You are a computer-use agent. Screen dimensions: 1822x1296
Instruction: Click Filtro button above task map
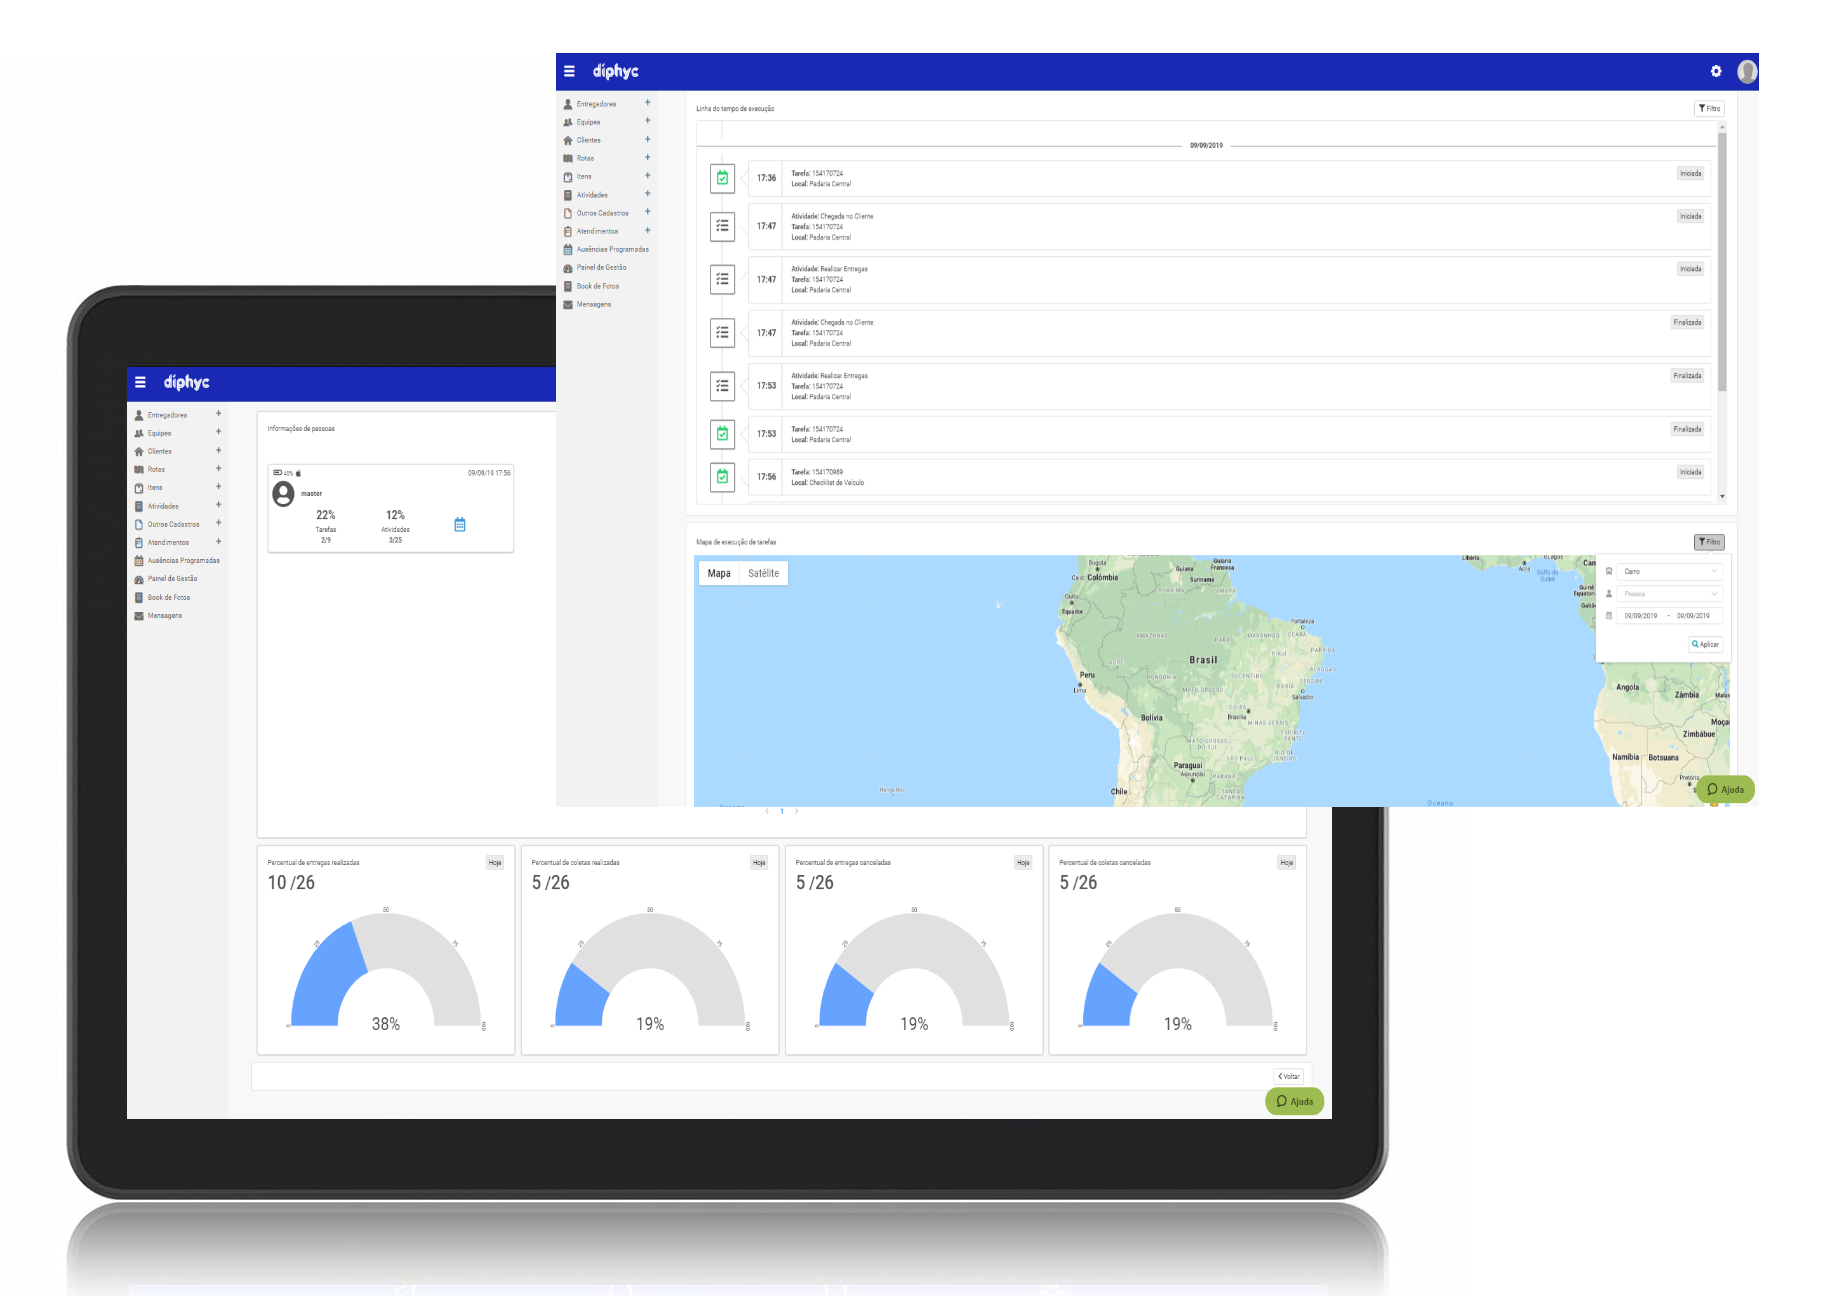1709,542
